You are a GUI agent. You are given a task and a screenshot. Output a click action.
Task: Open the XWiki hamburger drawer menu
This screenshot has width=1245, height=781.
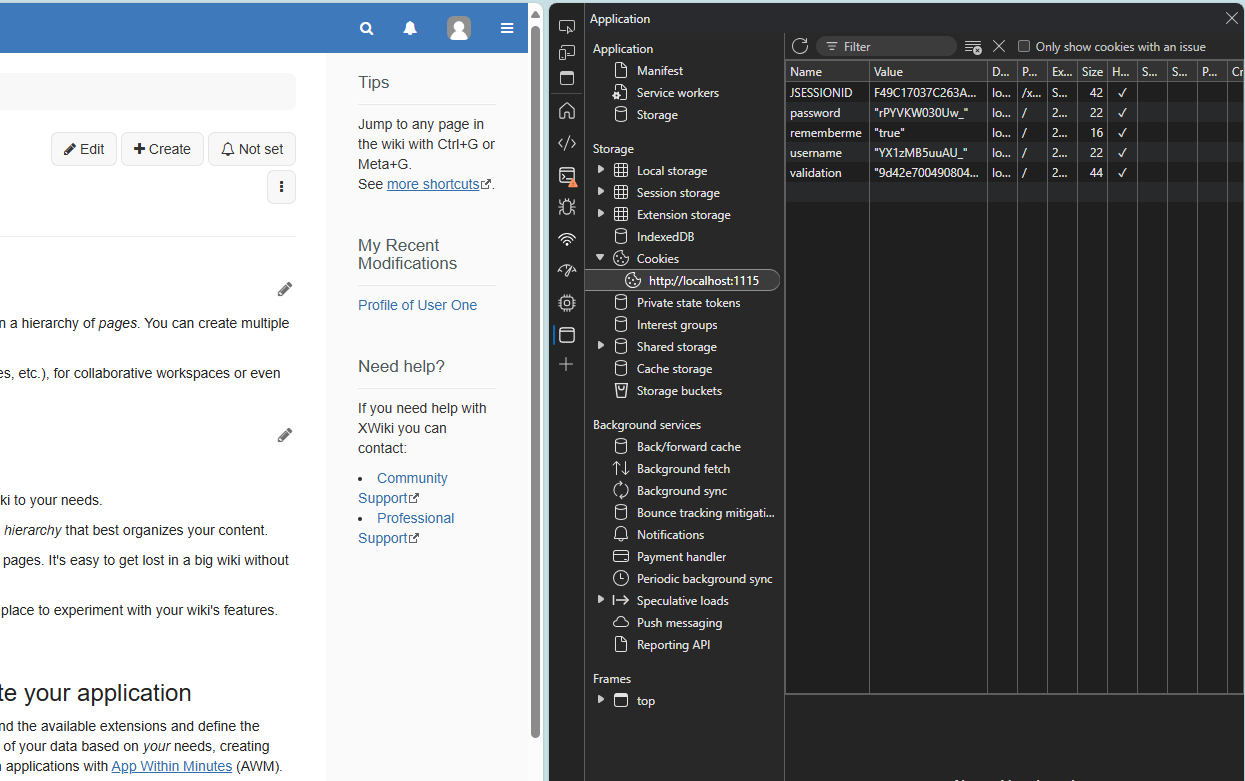[507, 29]
